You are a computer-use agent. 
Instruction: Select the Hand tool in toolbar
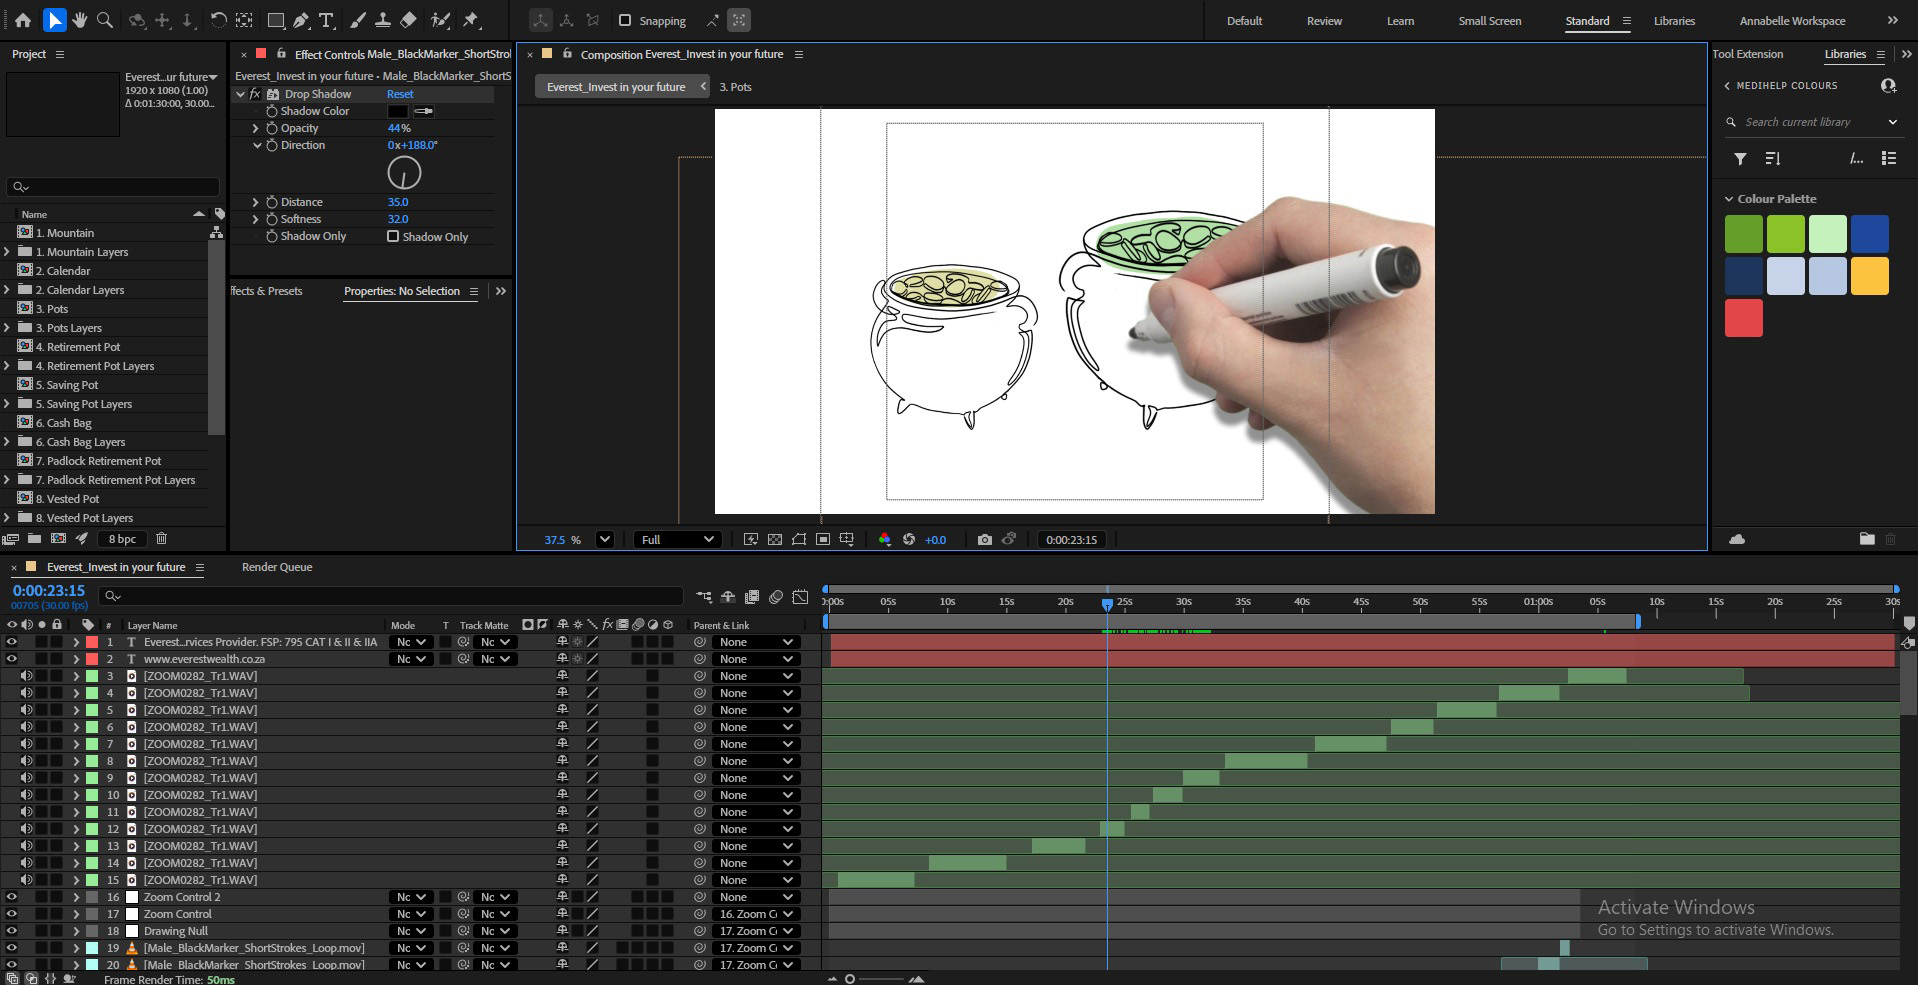tap(79, 20)
